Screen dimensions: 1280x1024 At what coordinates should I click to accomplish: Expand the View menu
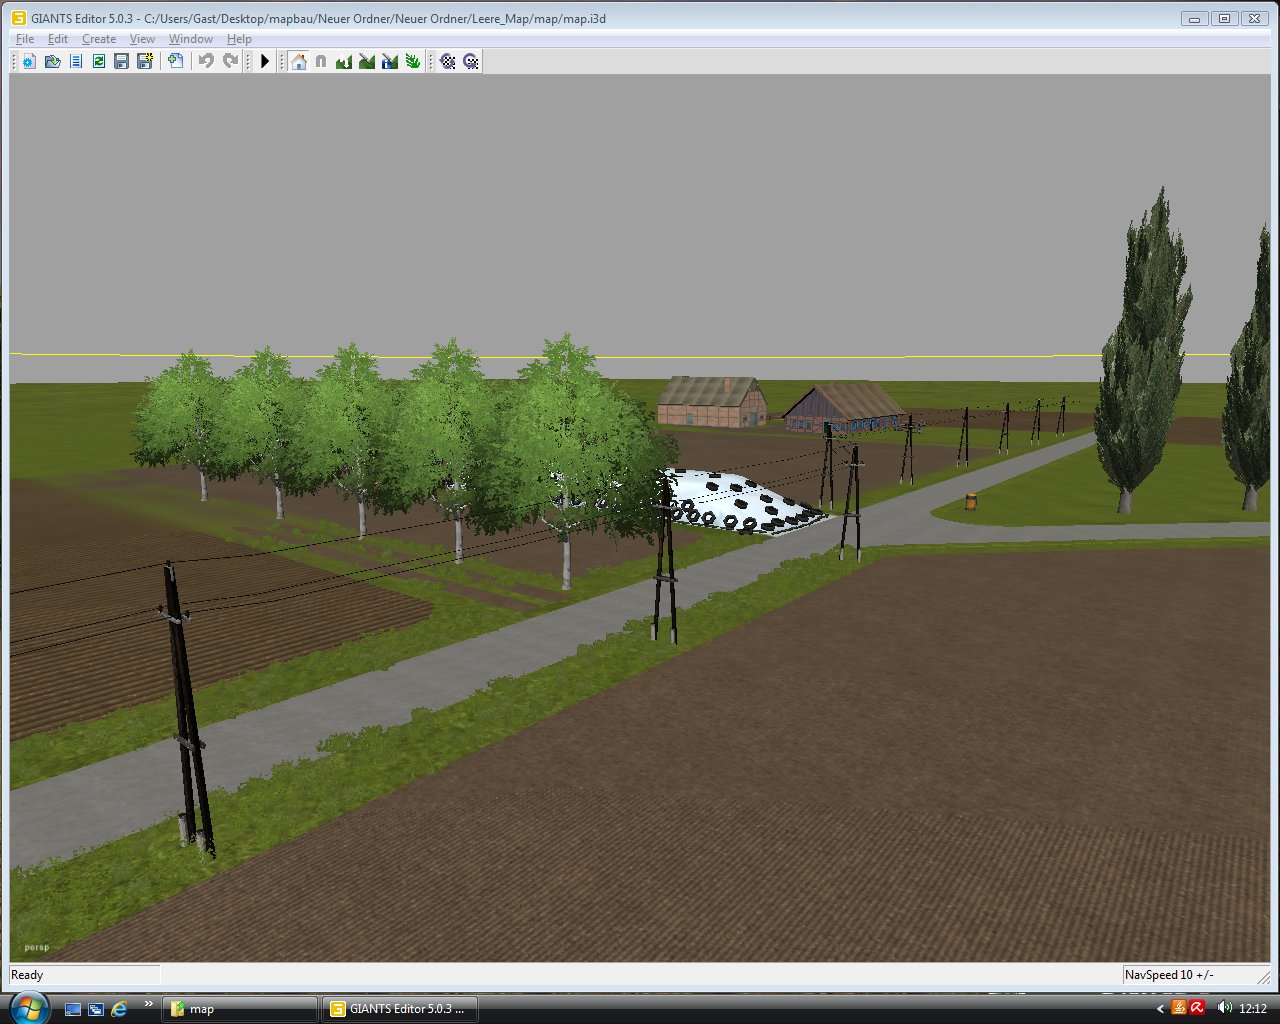pyautogui.click(x=142, y=39)
